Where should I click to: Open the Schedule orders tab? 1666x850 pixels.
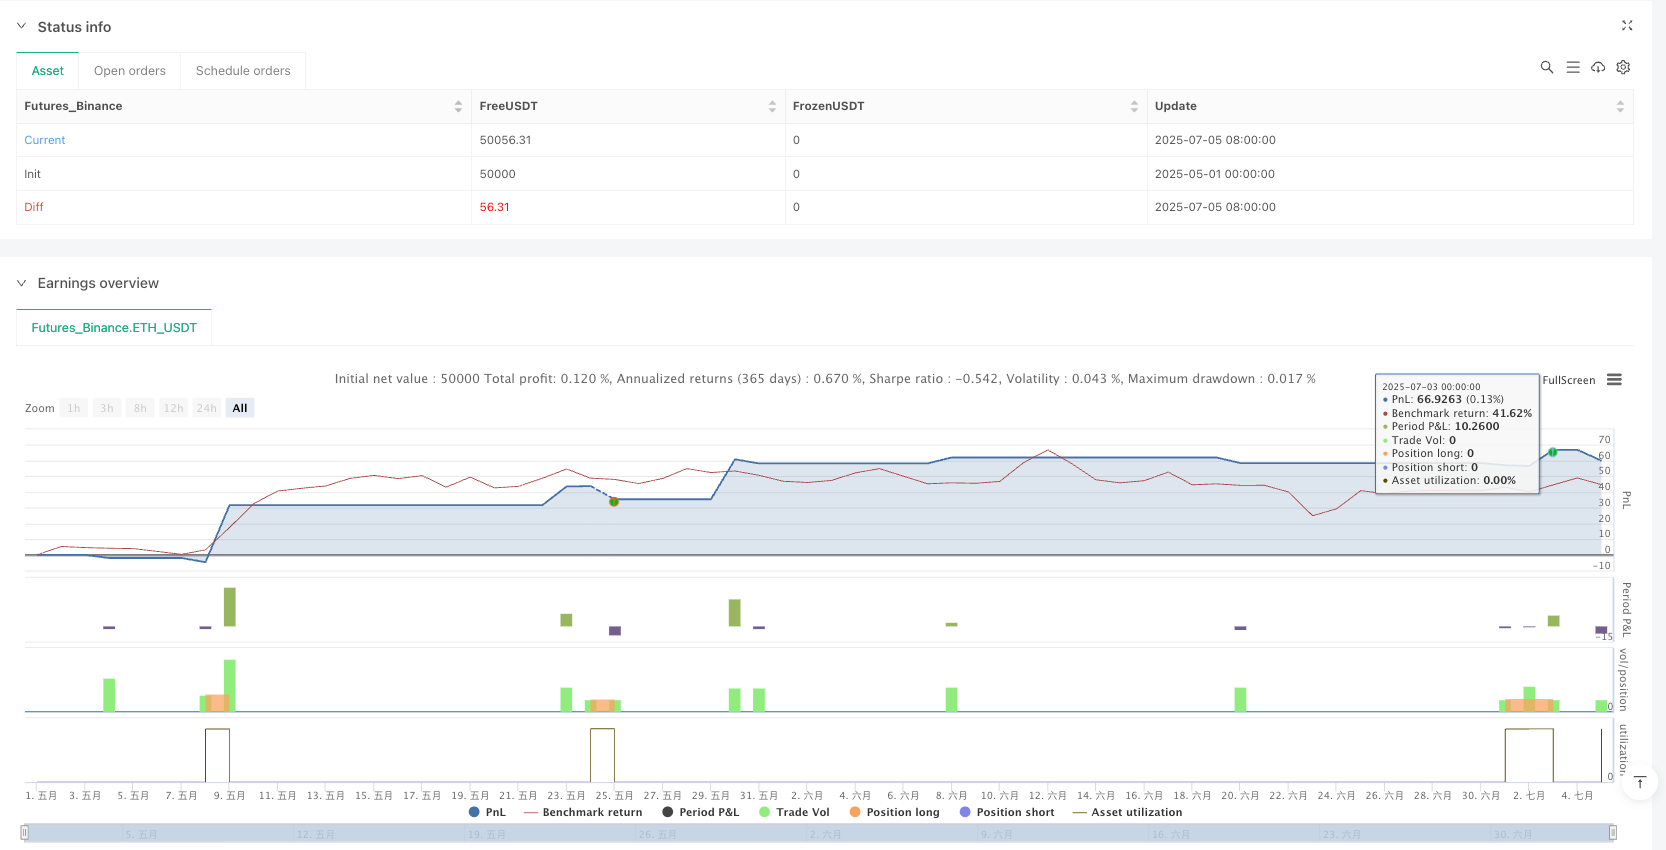(243, 71)
